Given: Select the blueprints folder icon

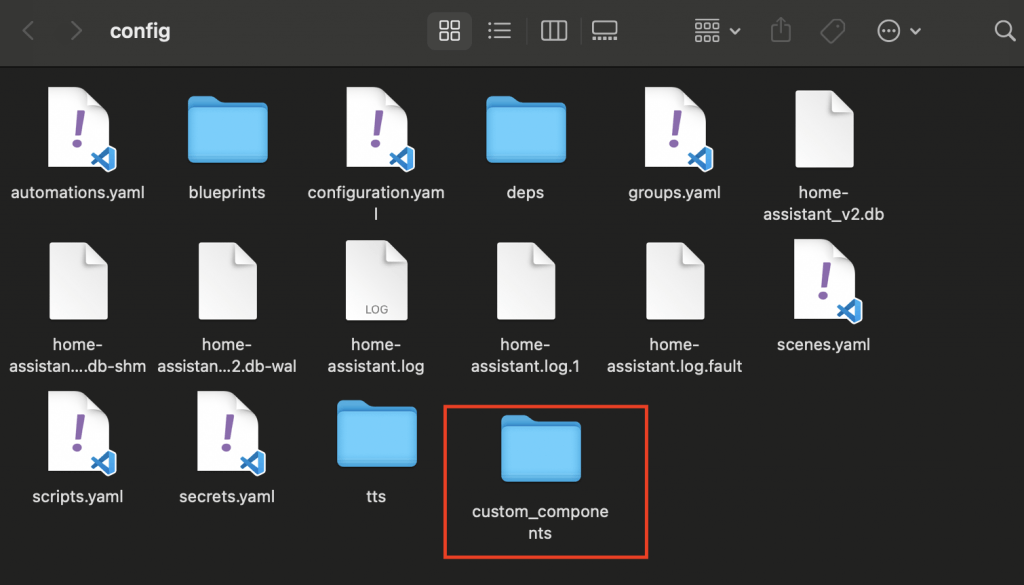Looking at the screenshot, I should (x=227, y=129).
